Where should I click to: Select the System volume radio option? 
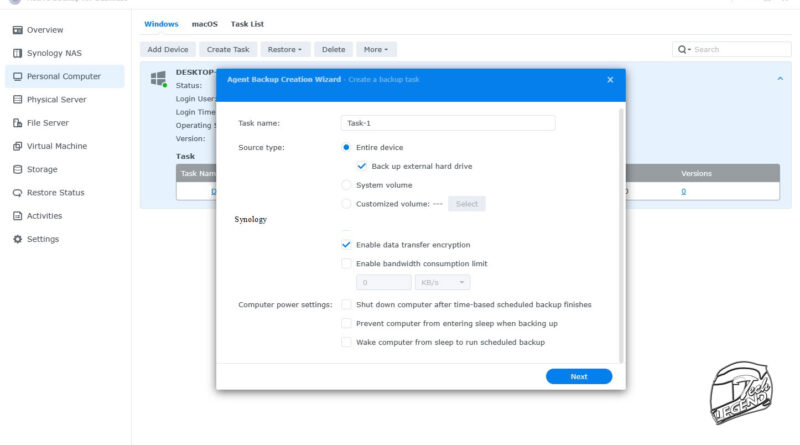click(x=347, y=185)
